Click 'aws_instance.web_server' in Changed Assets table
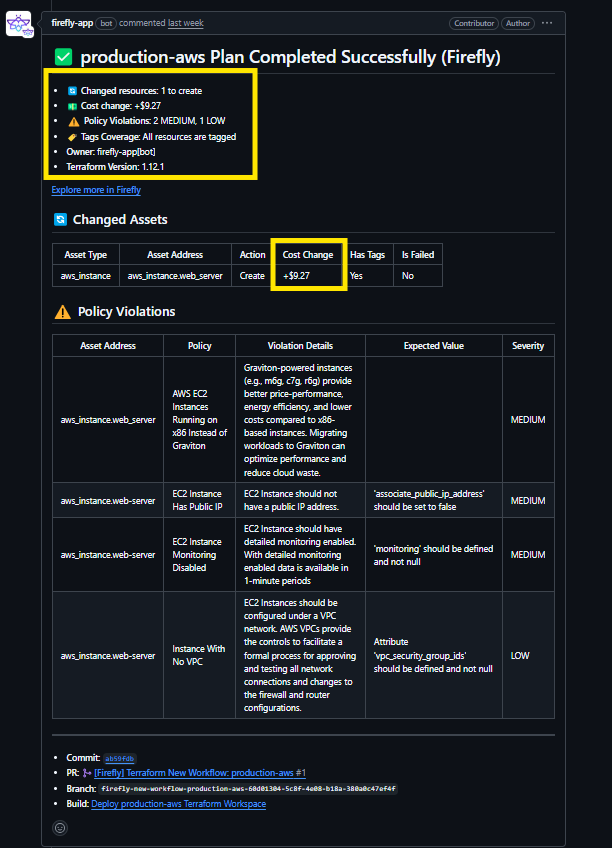The width and height of the screenshot is (612, 848). coord(175,276)
